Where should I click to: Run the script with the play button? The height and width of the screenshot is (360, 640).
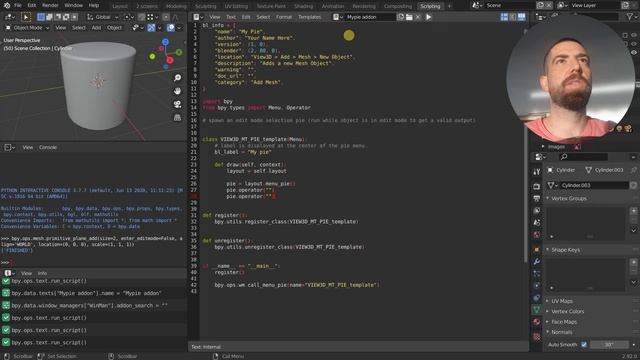[429, 17]
